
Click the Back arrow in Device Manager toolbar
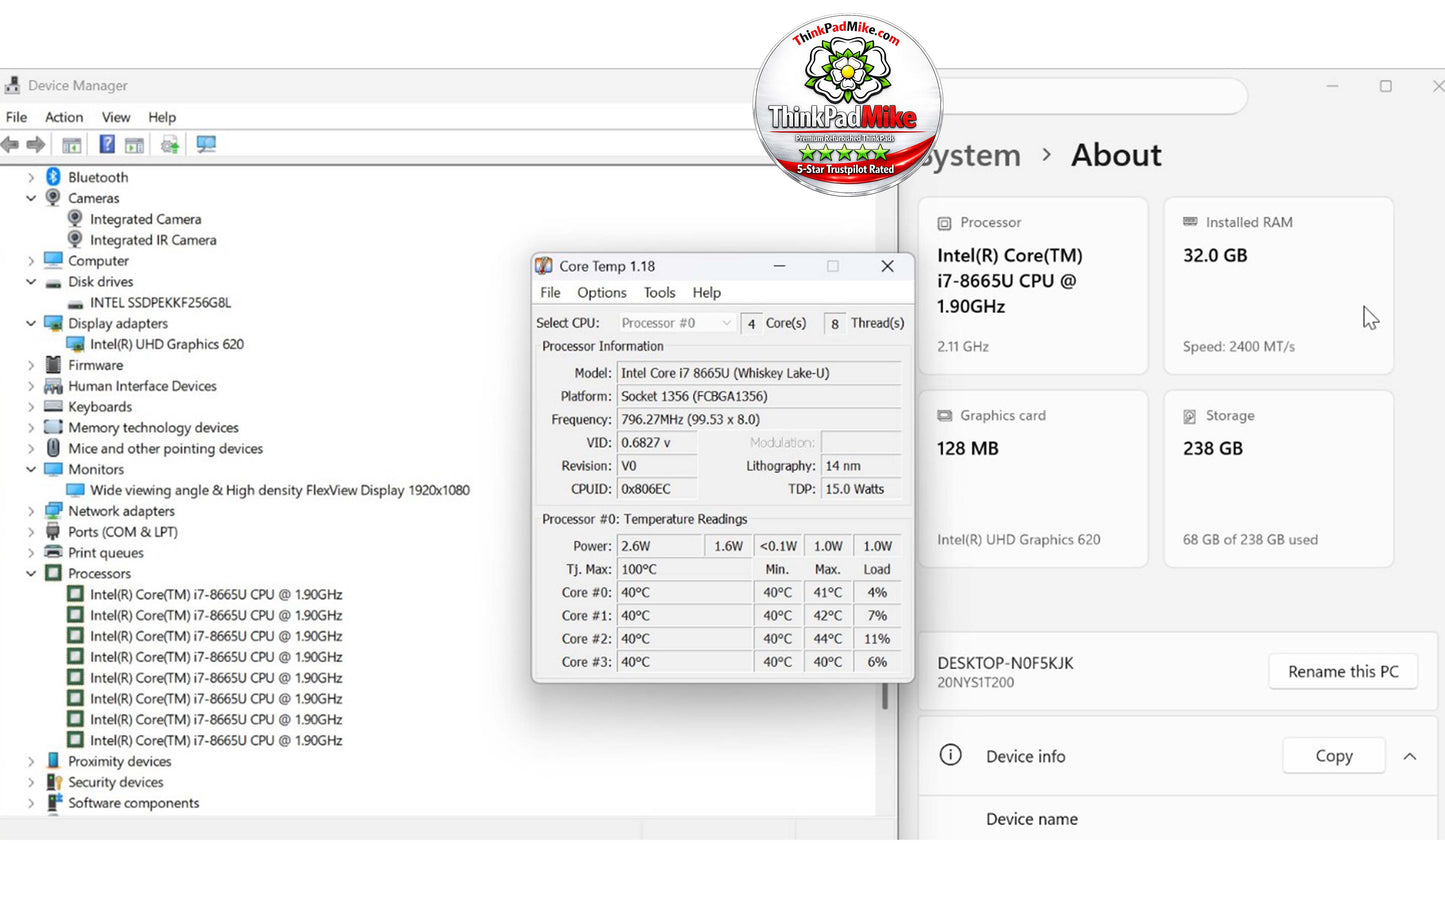point(11,145)
